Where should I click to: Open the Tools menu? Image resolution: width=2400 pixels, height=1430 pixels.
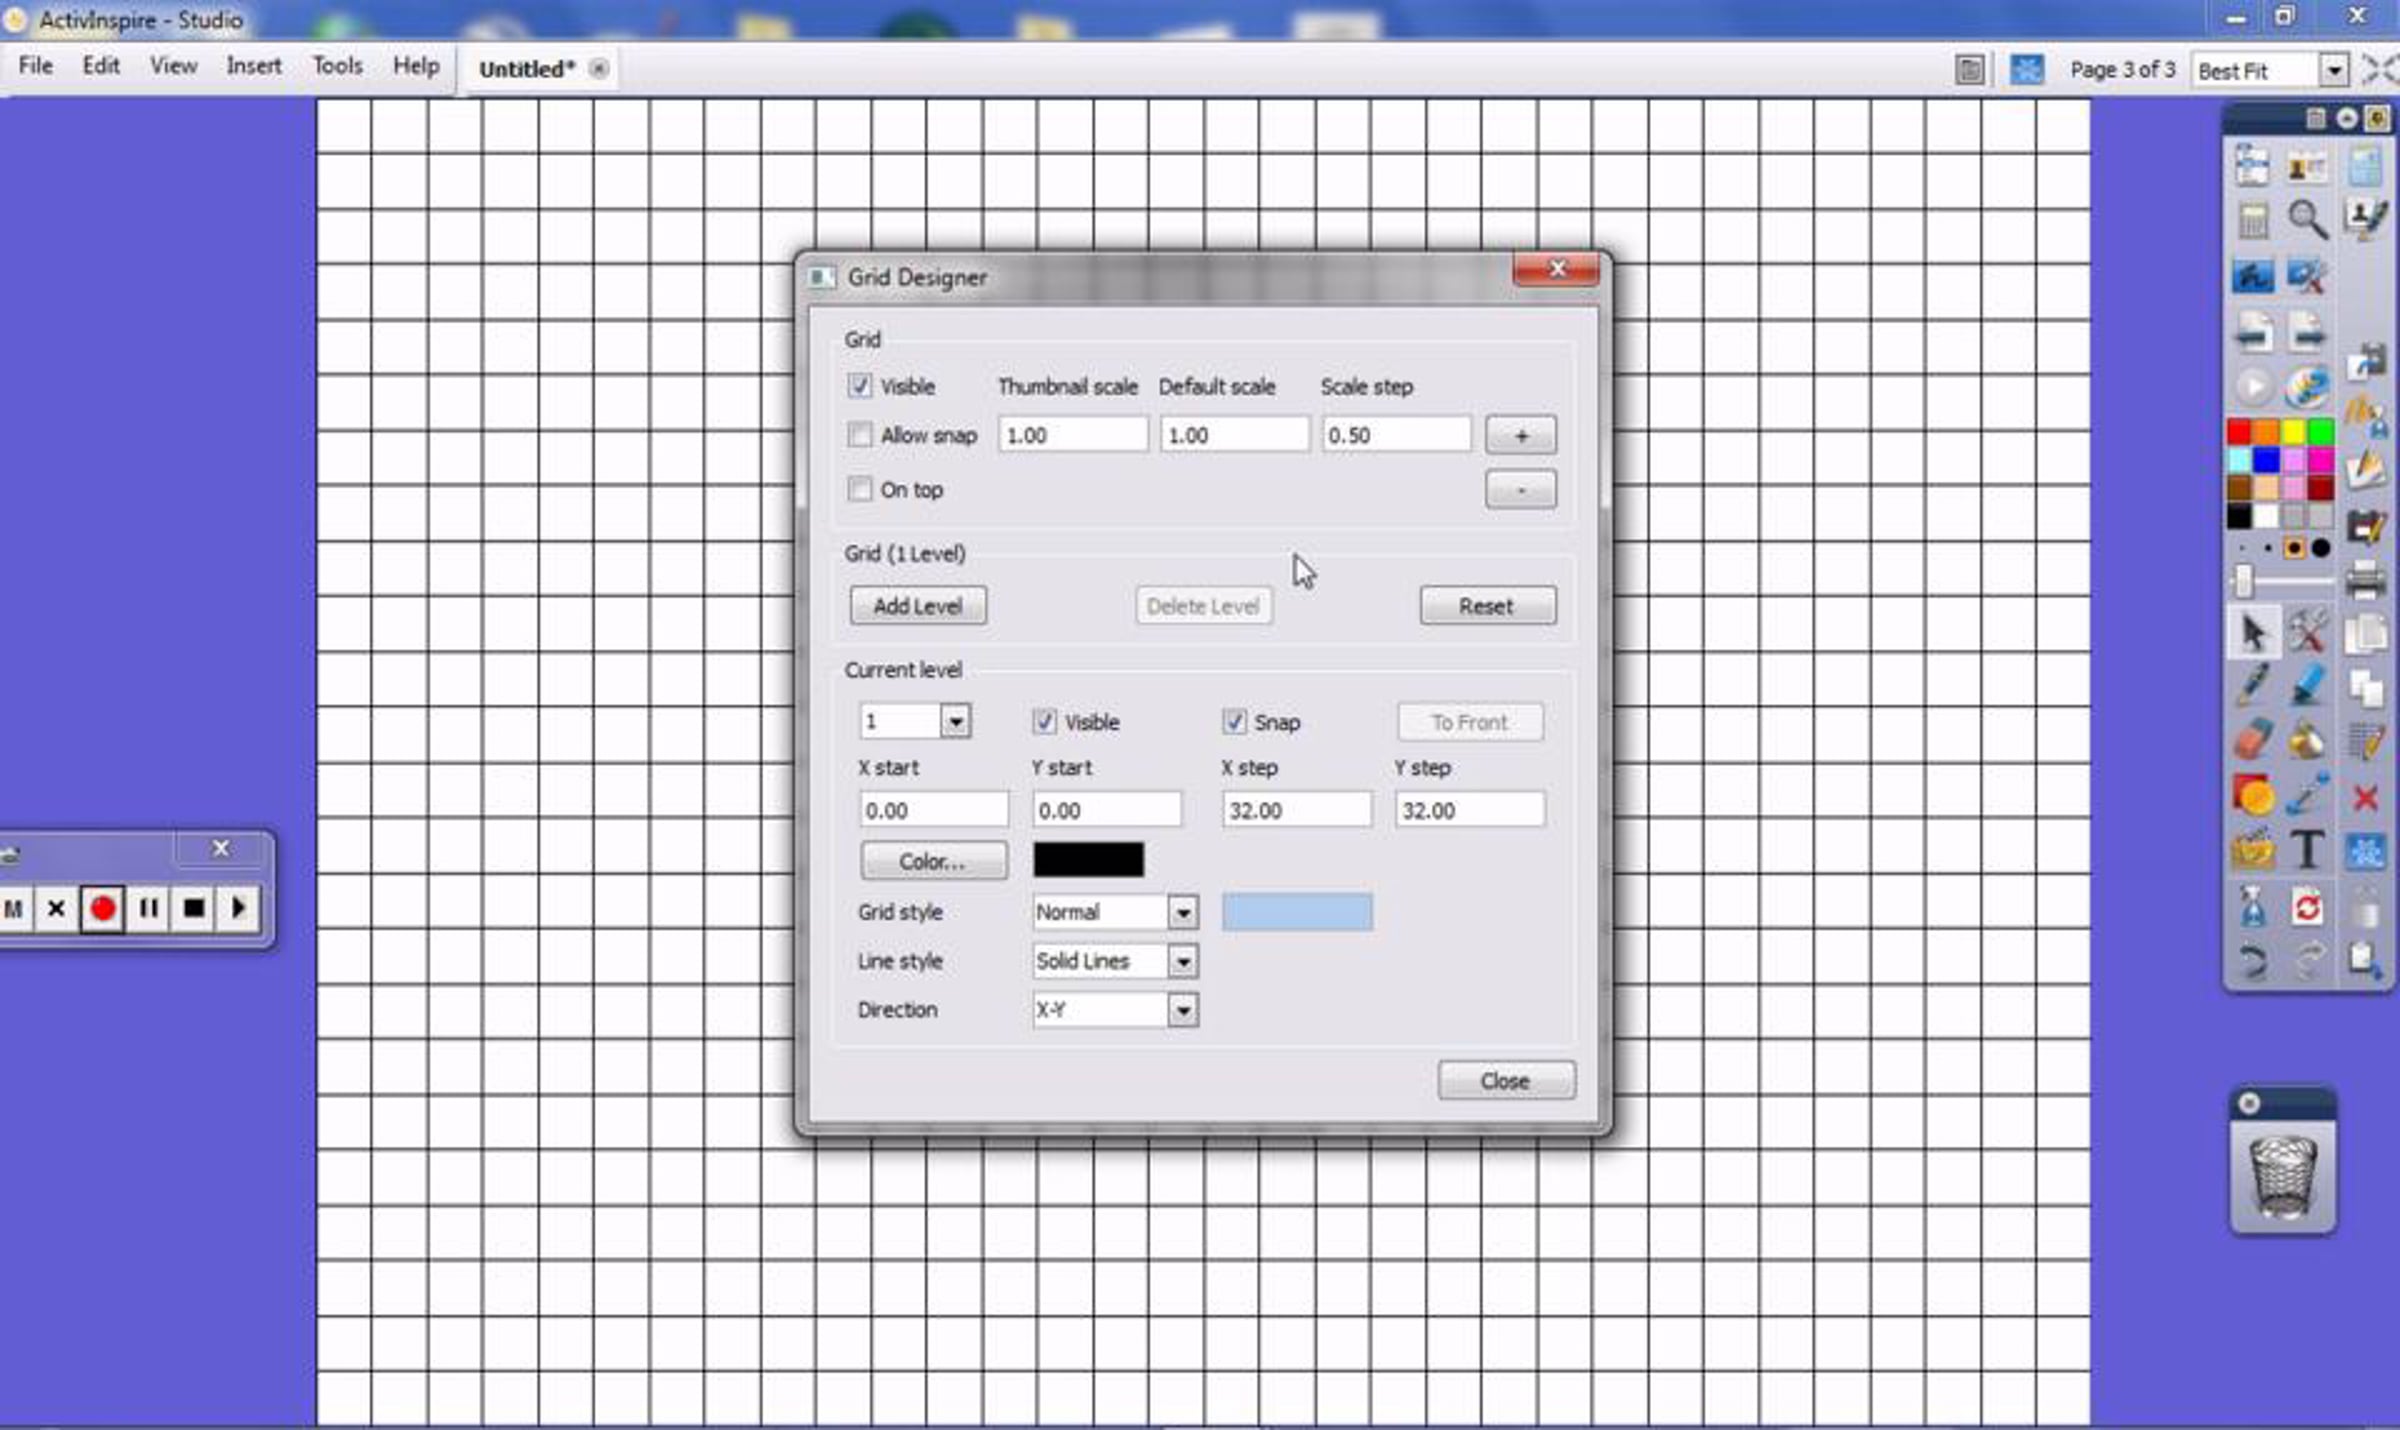point(337,66)
